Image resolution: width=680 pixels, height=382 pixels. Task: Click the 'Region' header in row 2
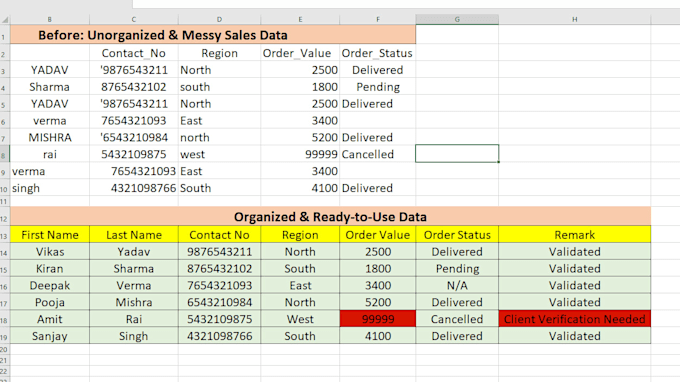[219, 53]
